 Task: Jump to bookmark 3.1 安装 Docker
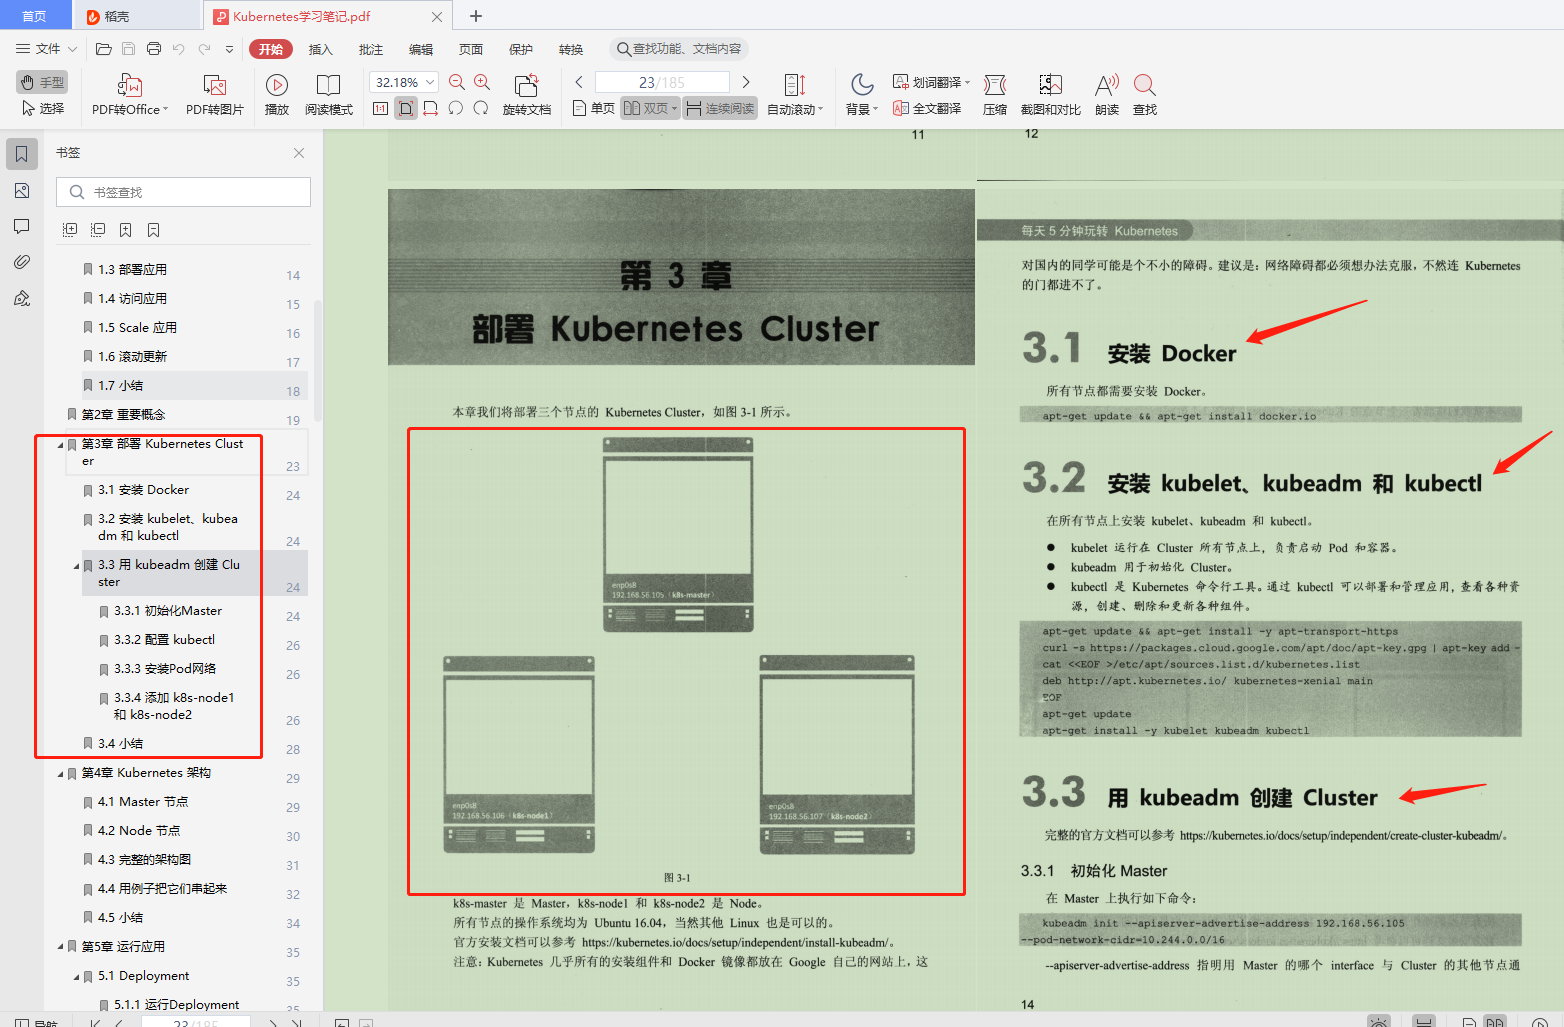point(143,490)
